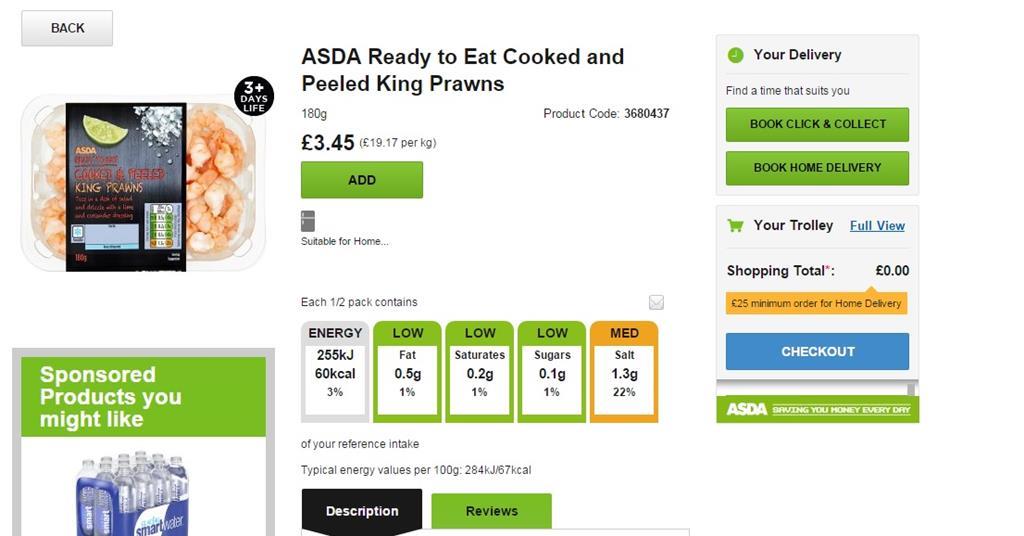This screenshot has height=536, width=1024.
Task: Click the king prawns product image
Action: (140, 185)
